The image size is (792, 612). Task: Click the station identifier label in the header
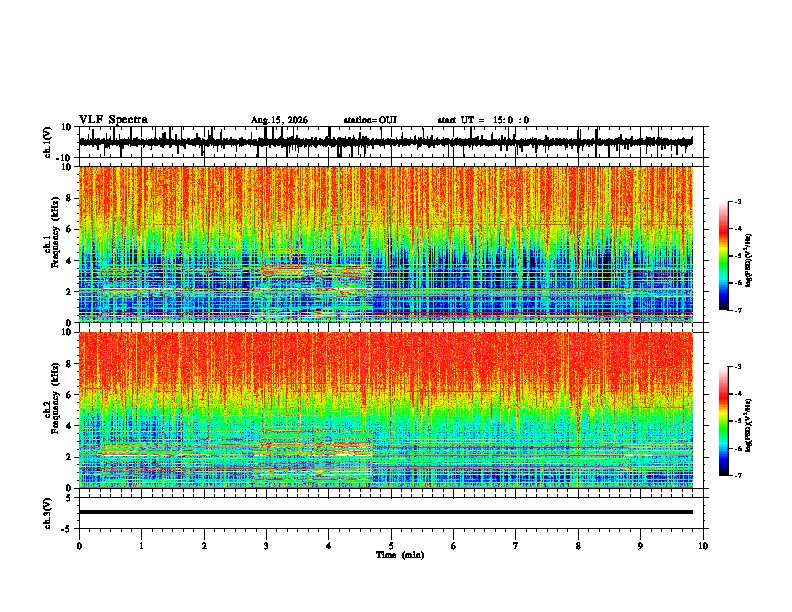click(370, 120)
